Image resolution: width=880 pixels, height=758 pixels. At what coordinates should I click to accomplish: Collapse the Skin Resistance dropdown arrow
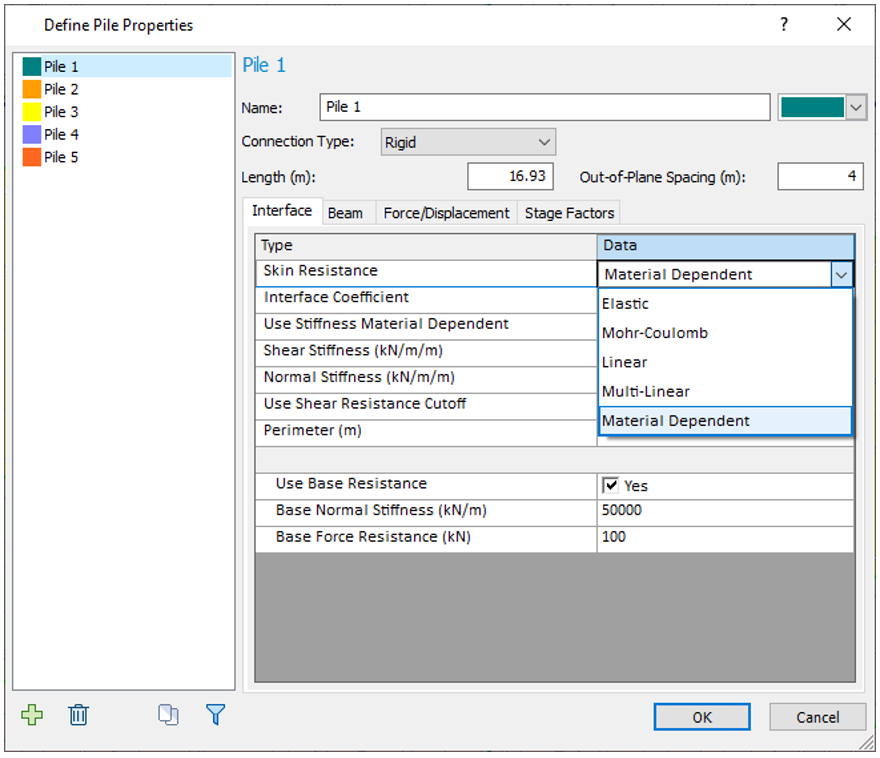coord(841,275)
